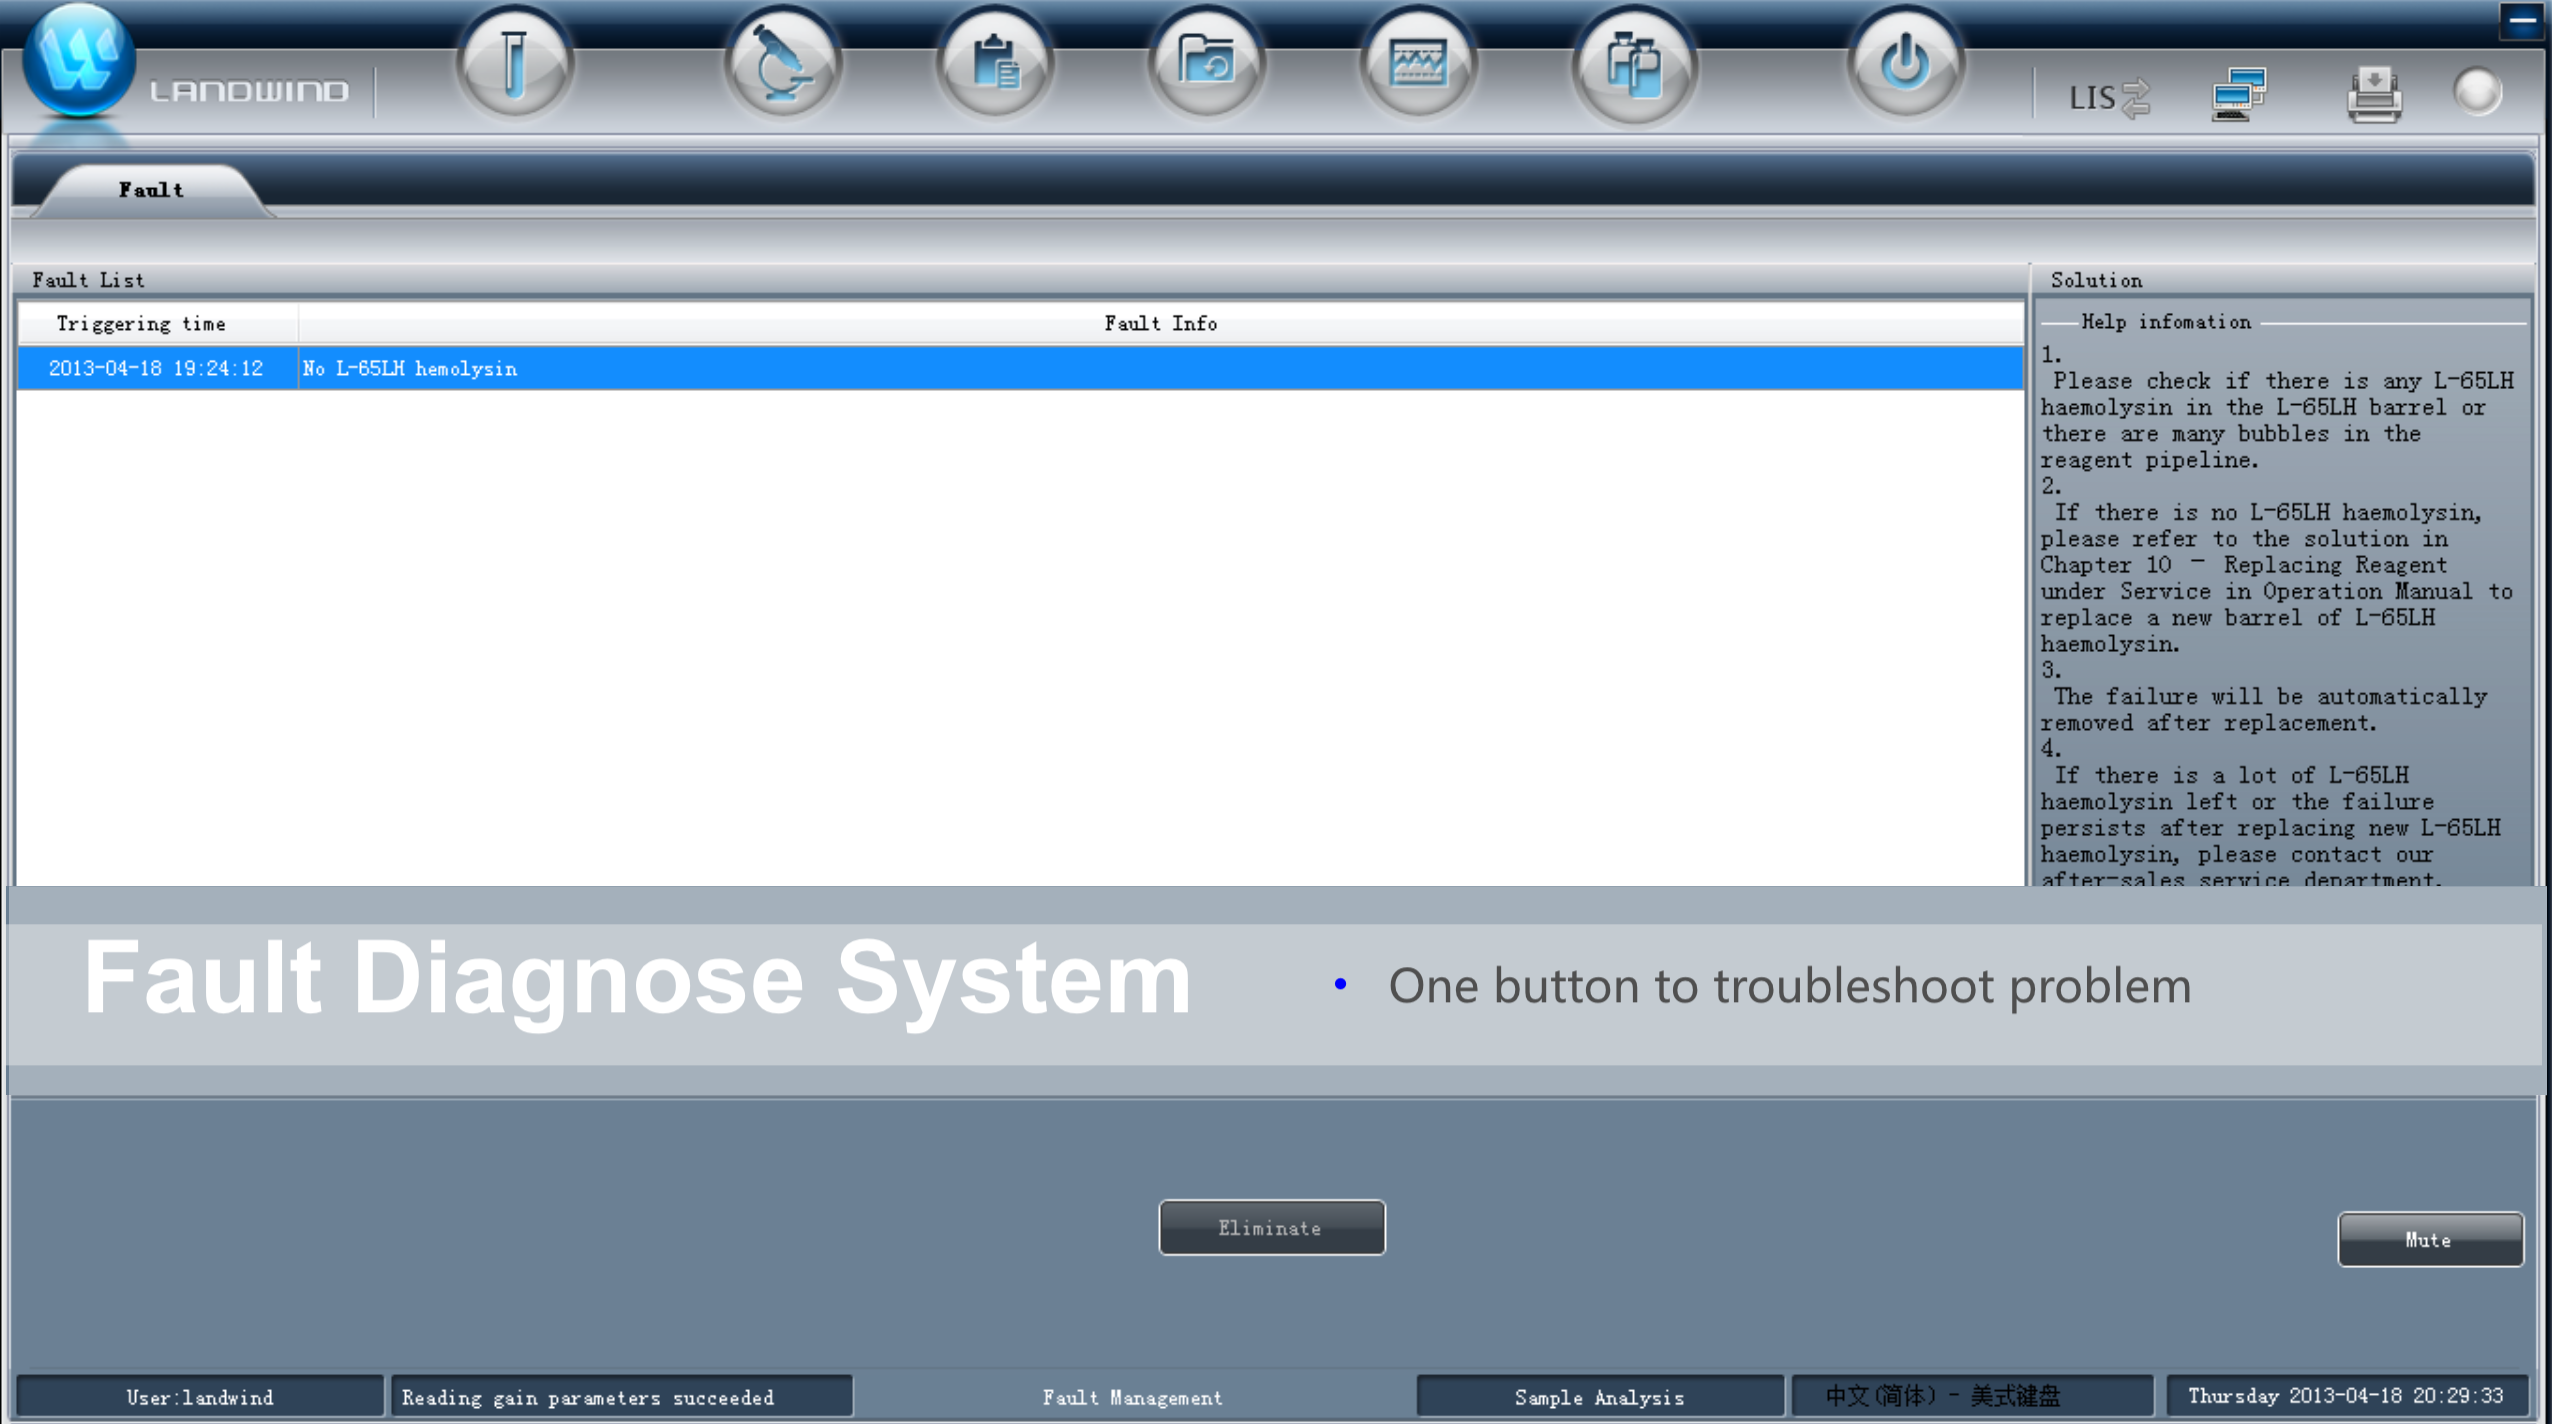Image resolution: width=2552 pixels, height=1424 pixels.
Task: Open the microscope review icon
Action: [x=782, y=66]
